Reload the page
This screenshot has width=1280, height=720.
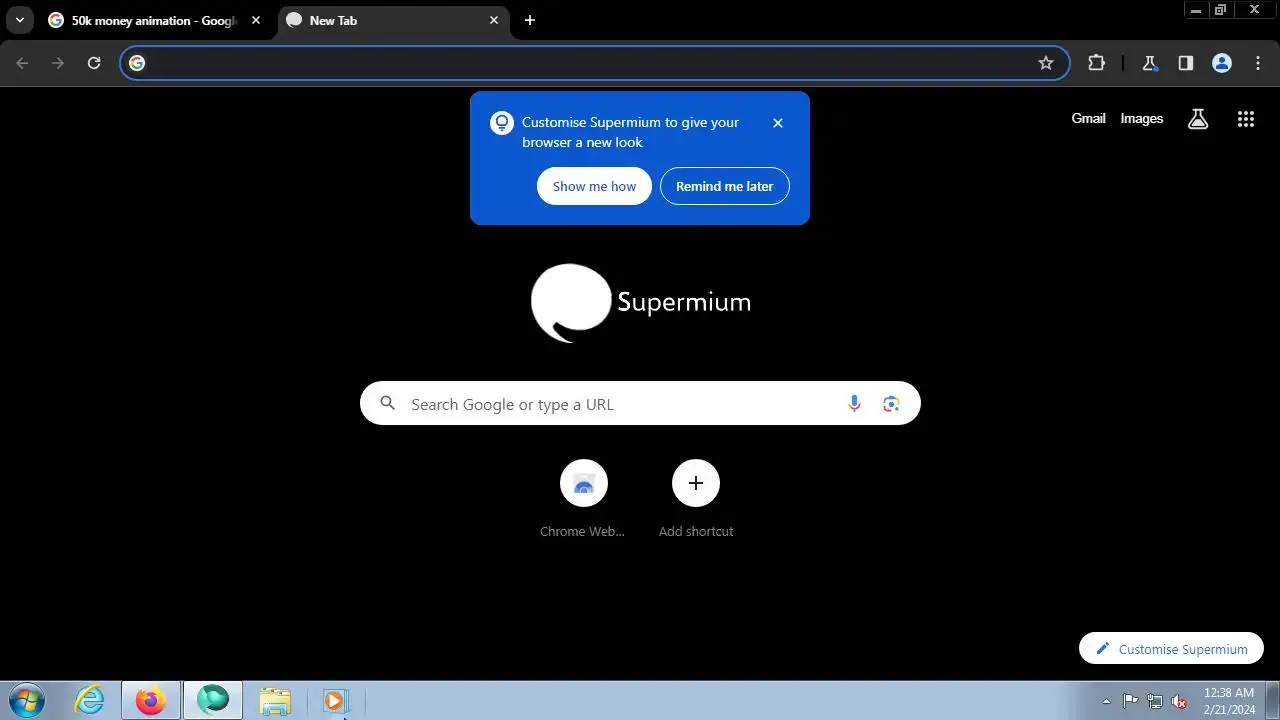click(94, 63)
